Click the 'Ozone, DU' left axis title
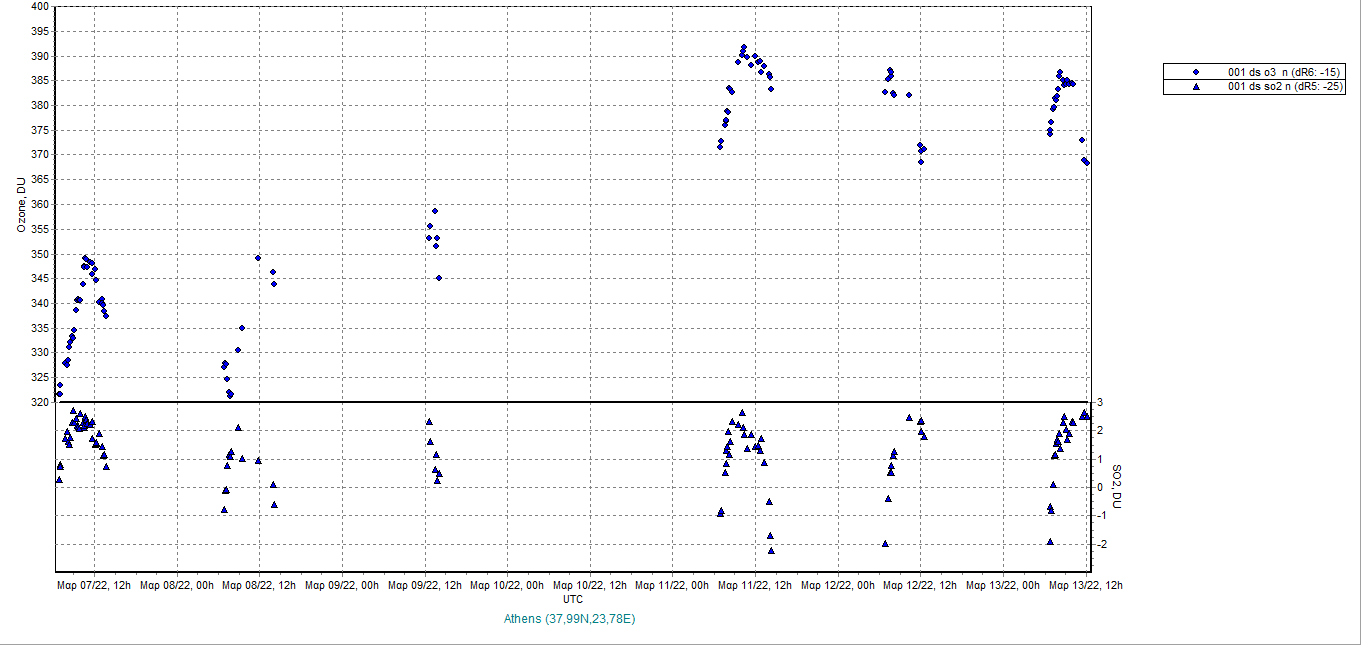The height and width of the screenshot is (645, 1361). (21, 205)
